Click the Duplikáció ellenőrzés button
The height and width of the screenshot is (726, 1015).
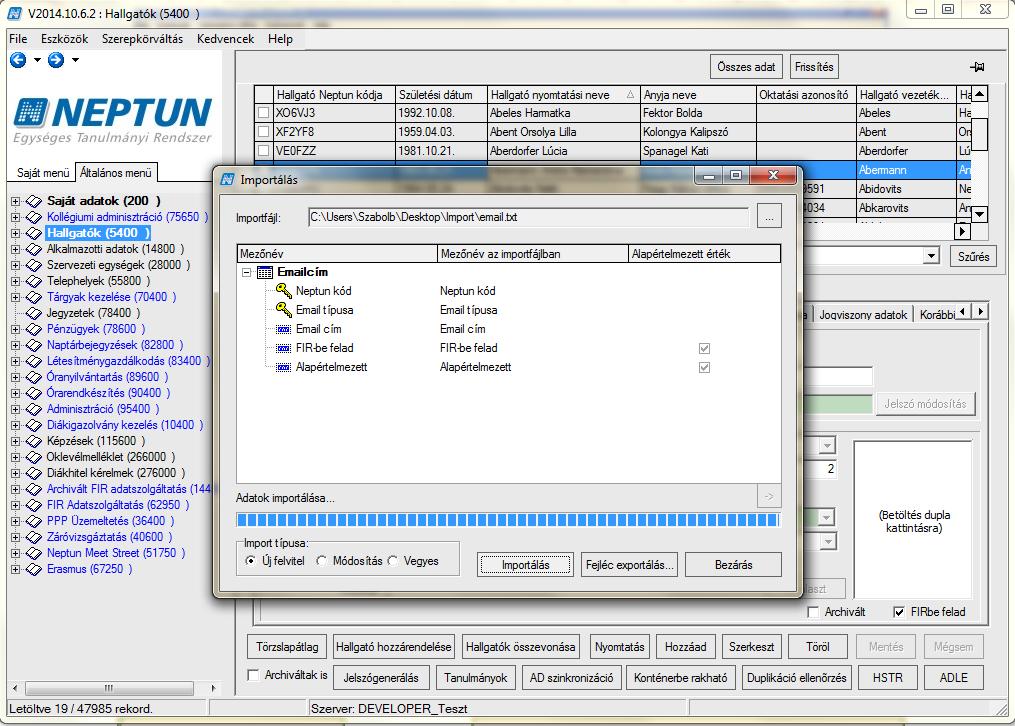point(796,677)
